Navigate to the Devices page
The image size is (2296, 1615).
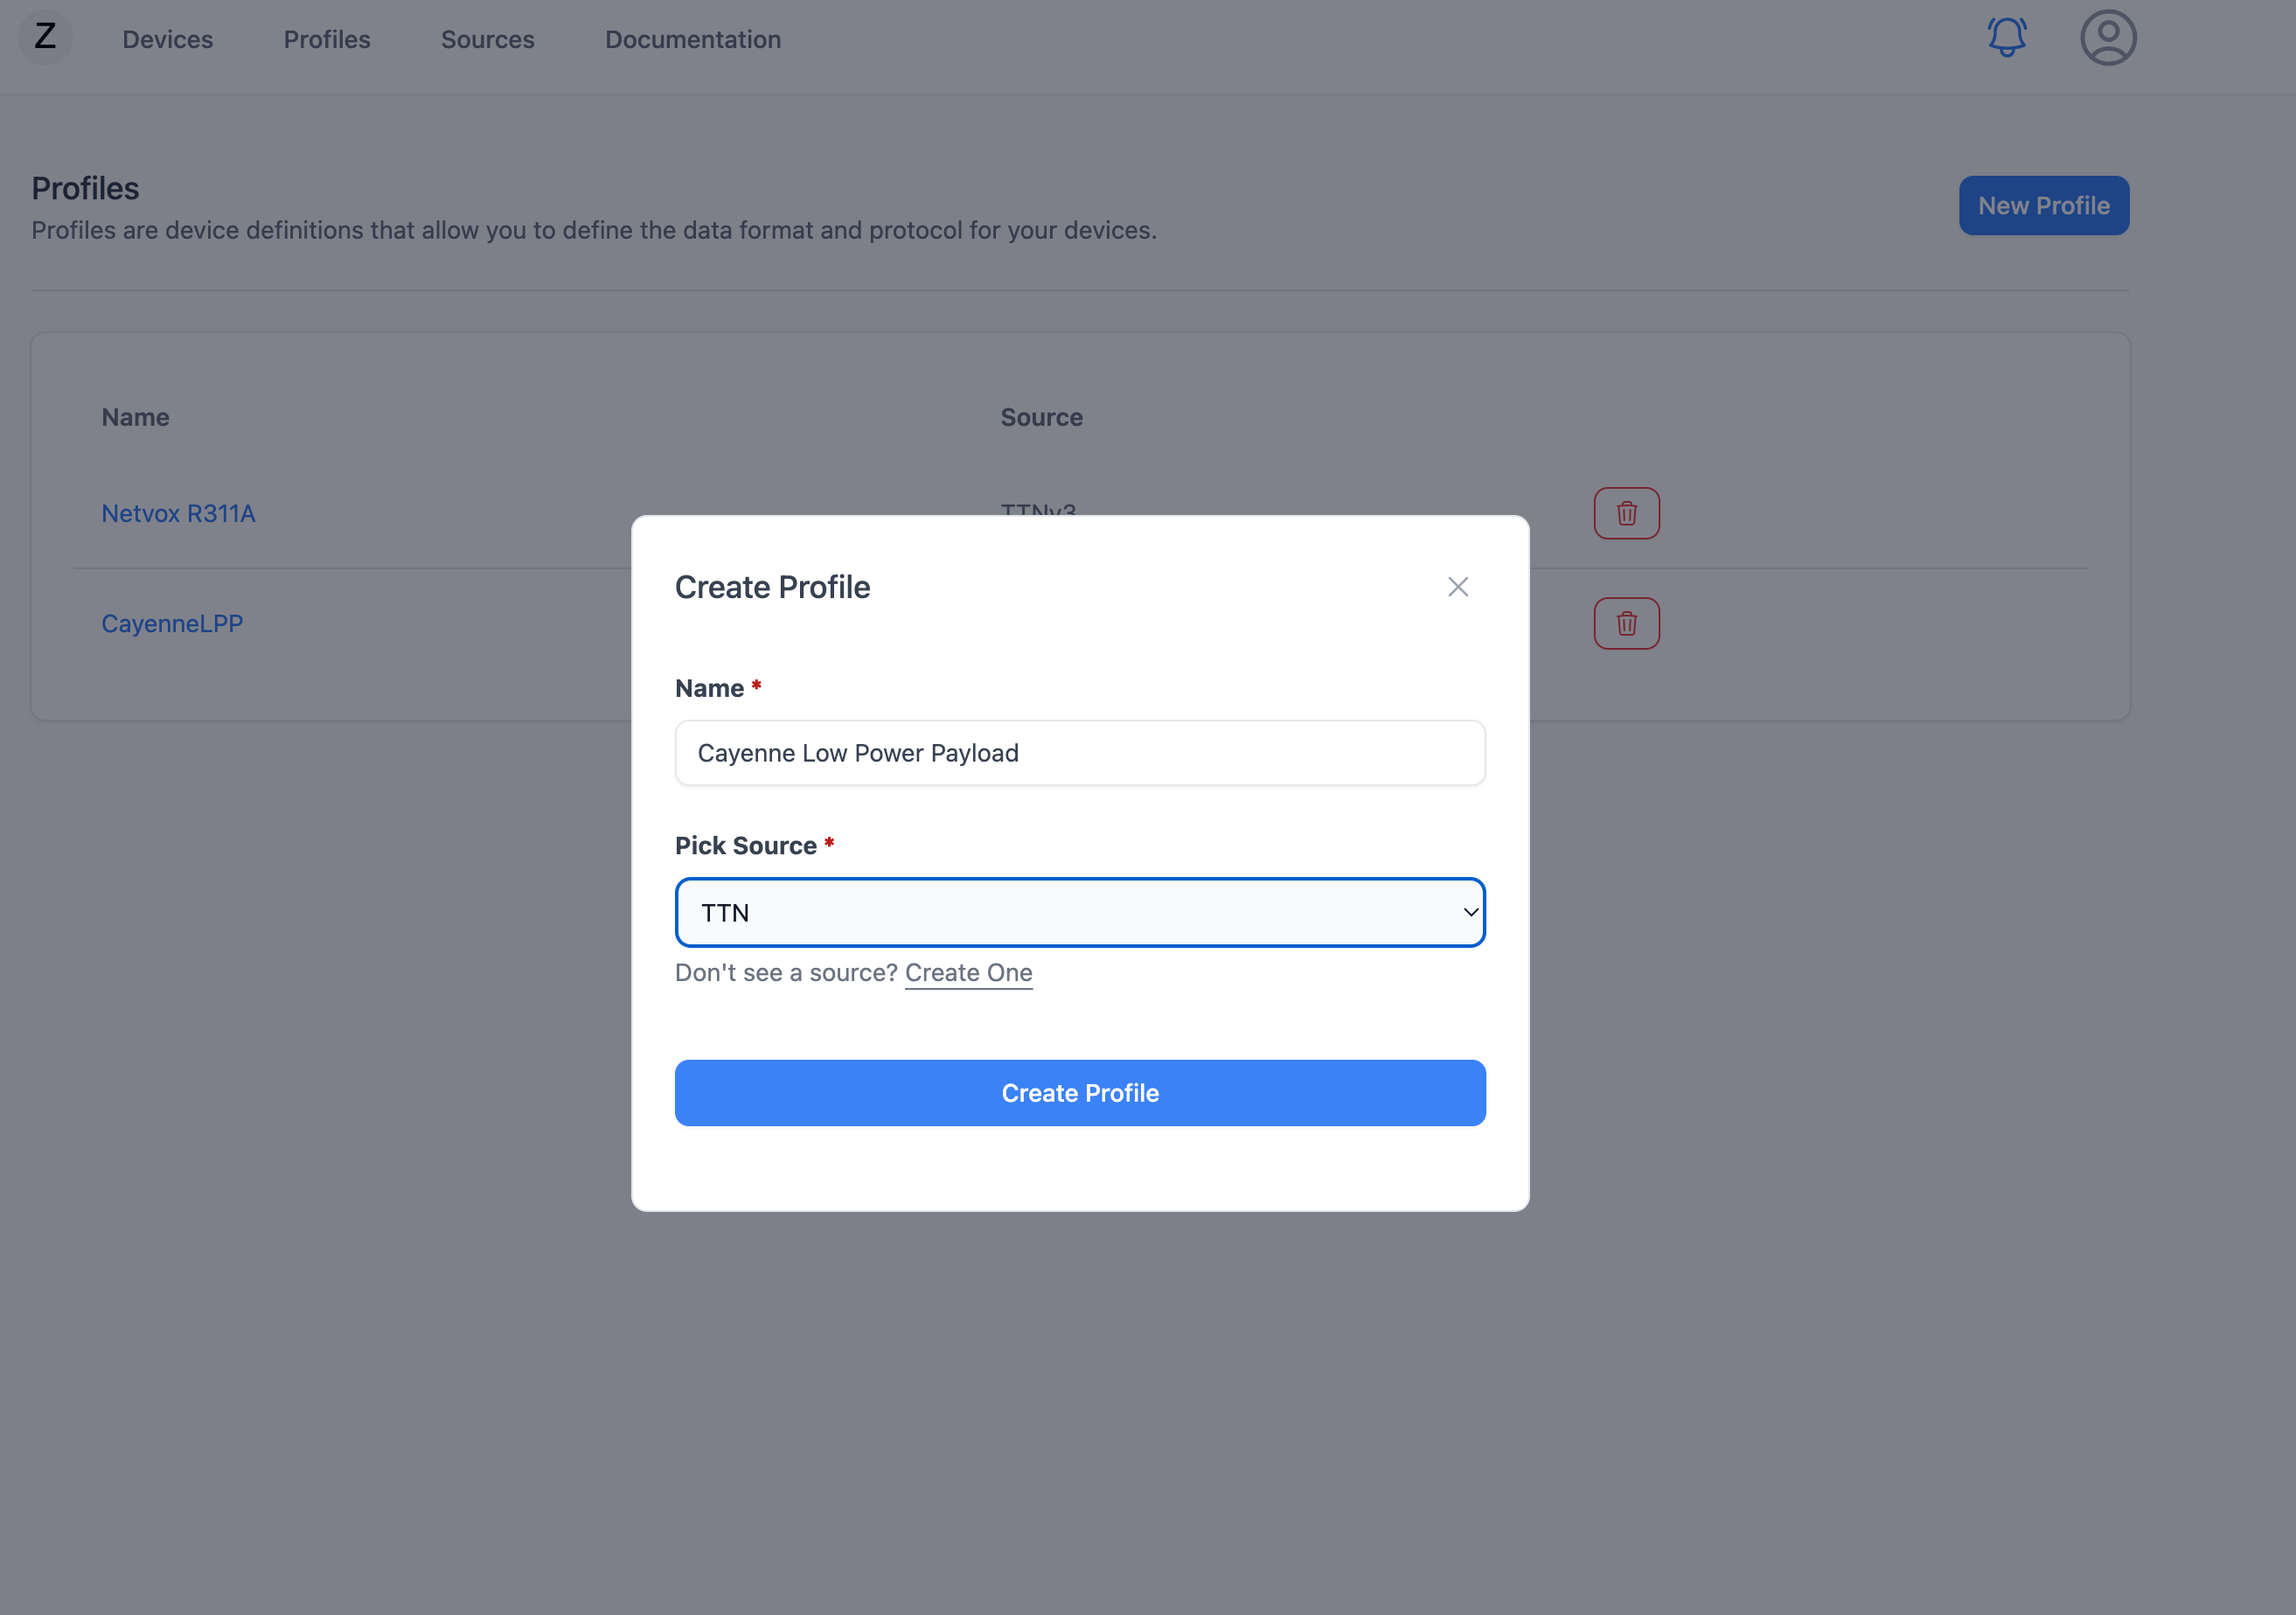[167, 39]
